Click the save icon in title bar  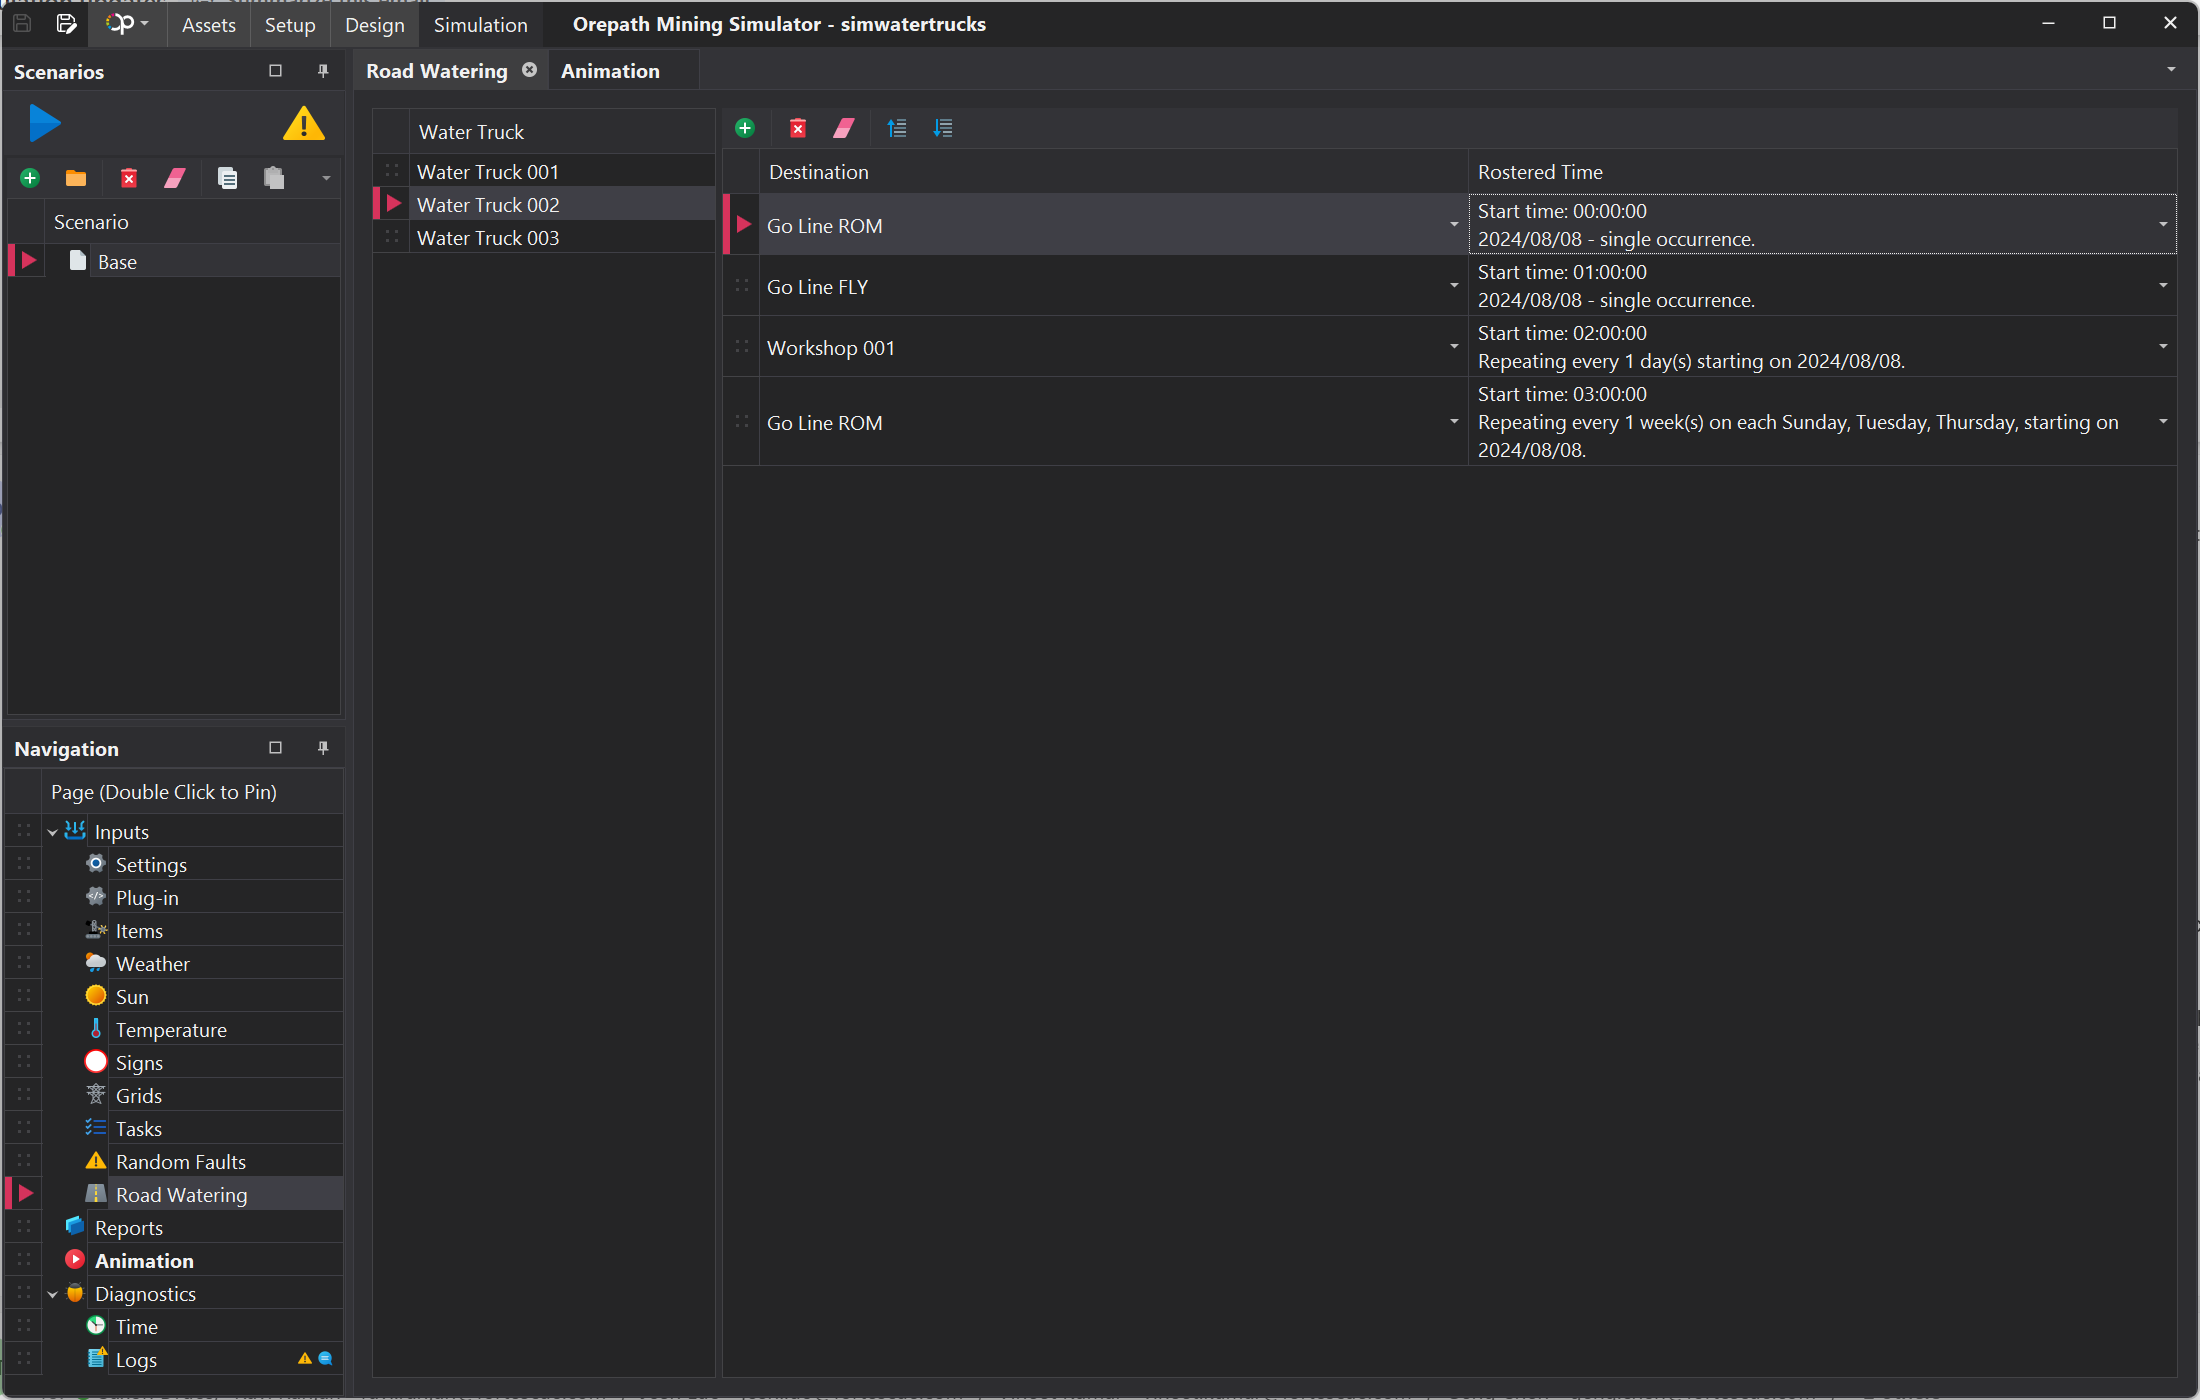coord(22,24)
